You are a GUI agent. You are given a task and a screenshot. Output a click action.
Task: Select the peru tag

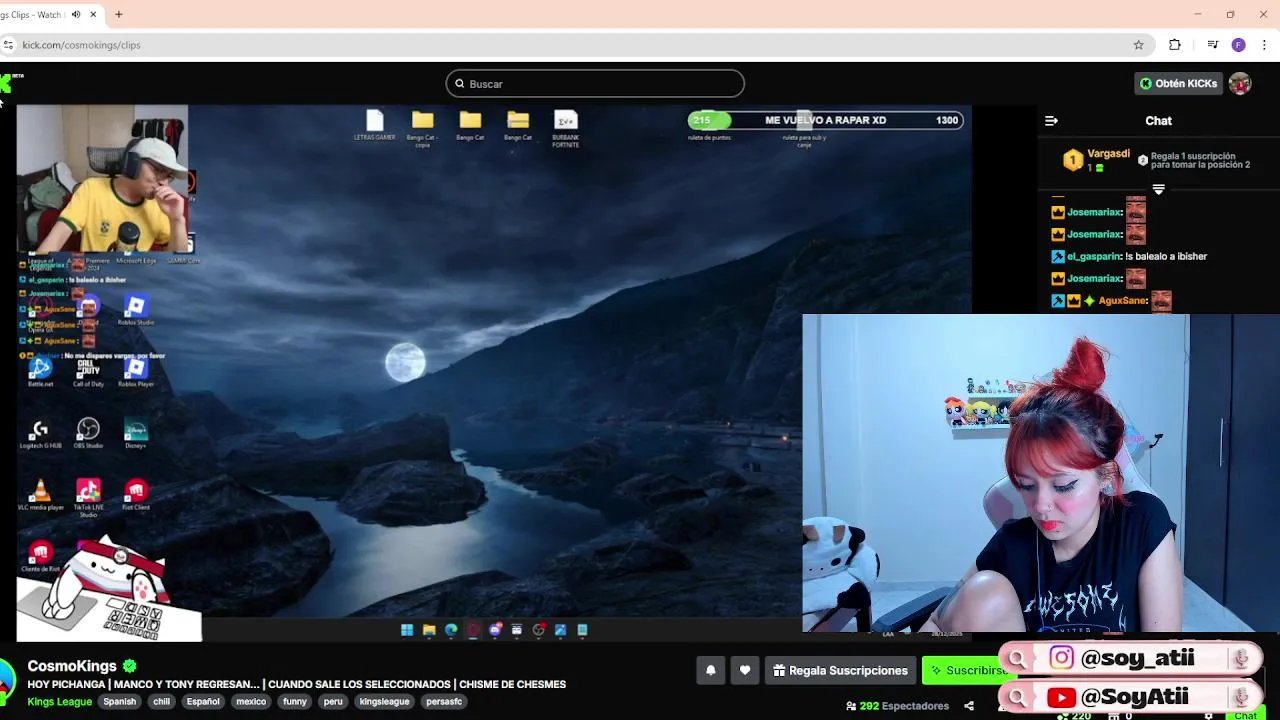pyautogui.click(x=333, y=701)
